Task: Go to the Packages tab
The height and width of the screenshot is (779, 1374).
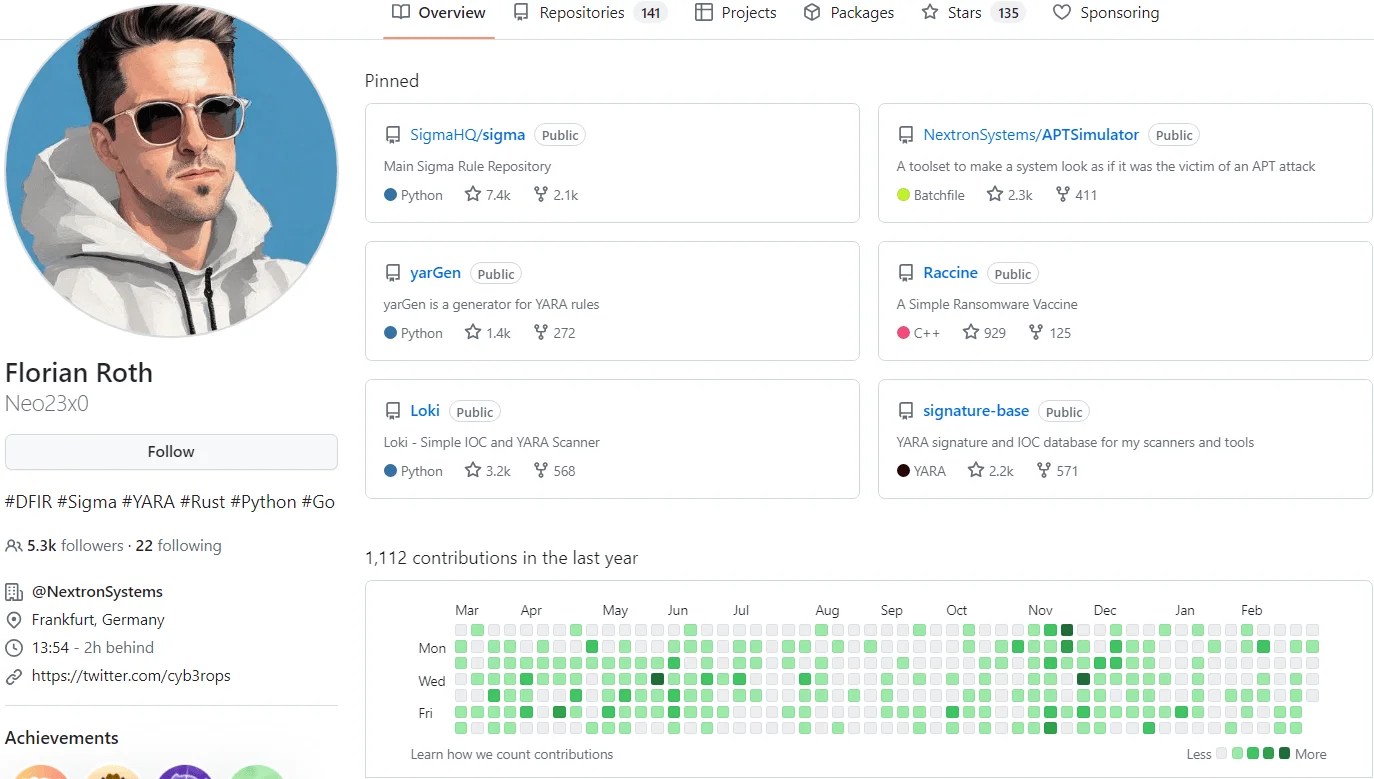Action: [x=849, y=13]
